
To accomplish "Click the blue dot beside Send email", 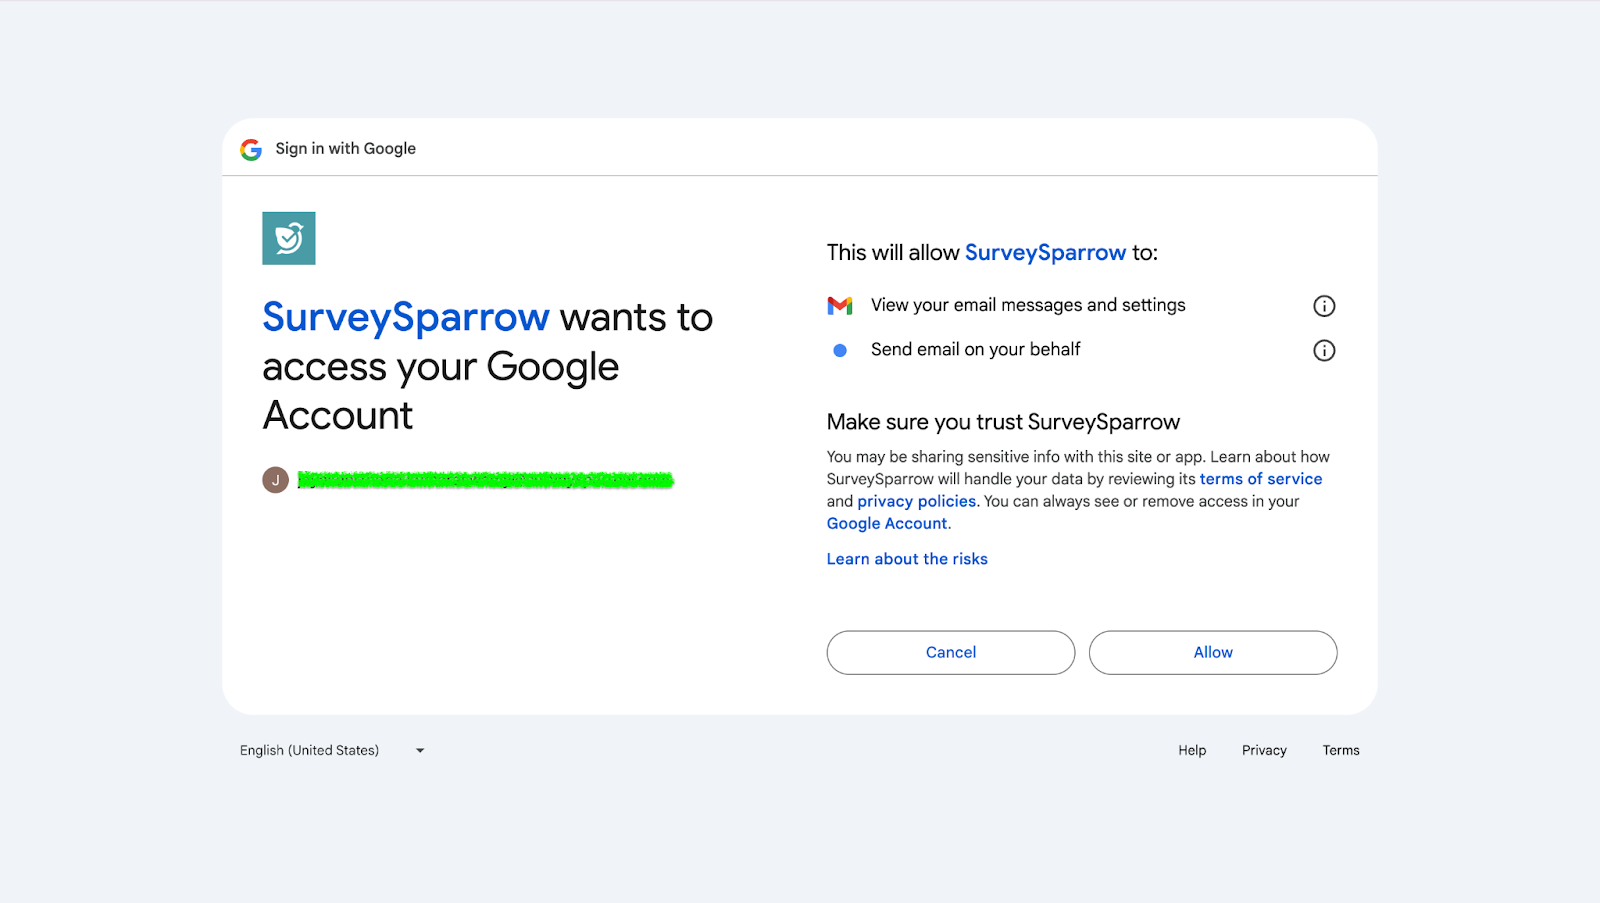I will click(840, 350).
